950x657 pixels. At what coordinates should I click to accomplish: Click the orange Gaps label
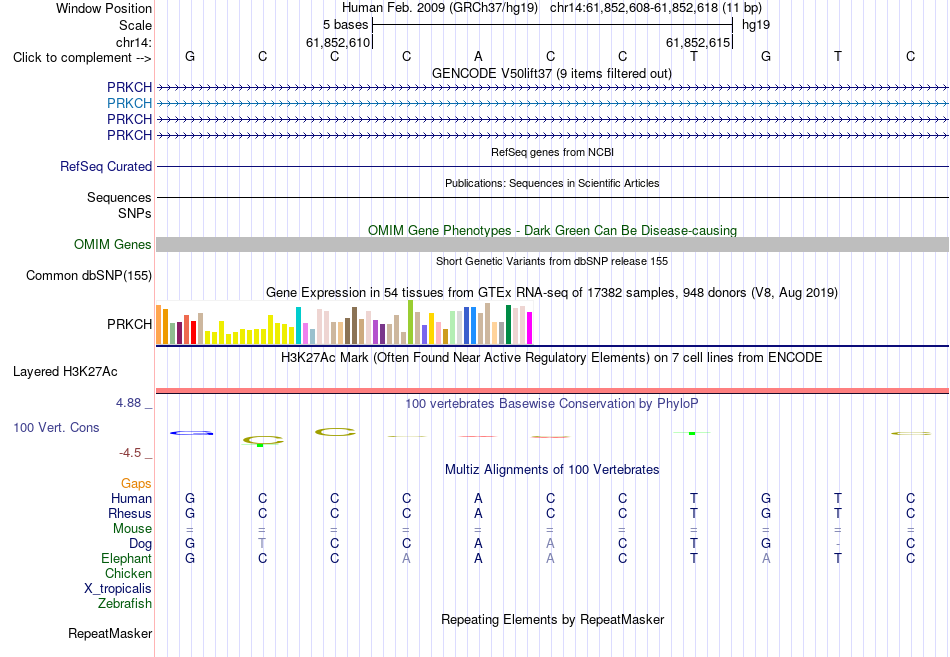[136, 484]
